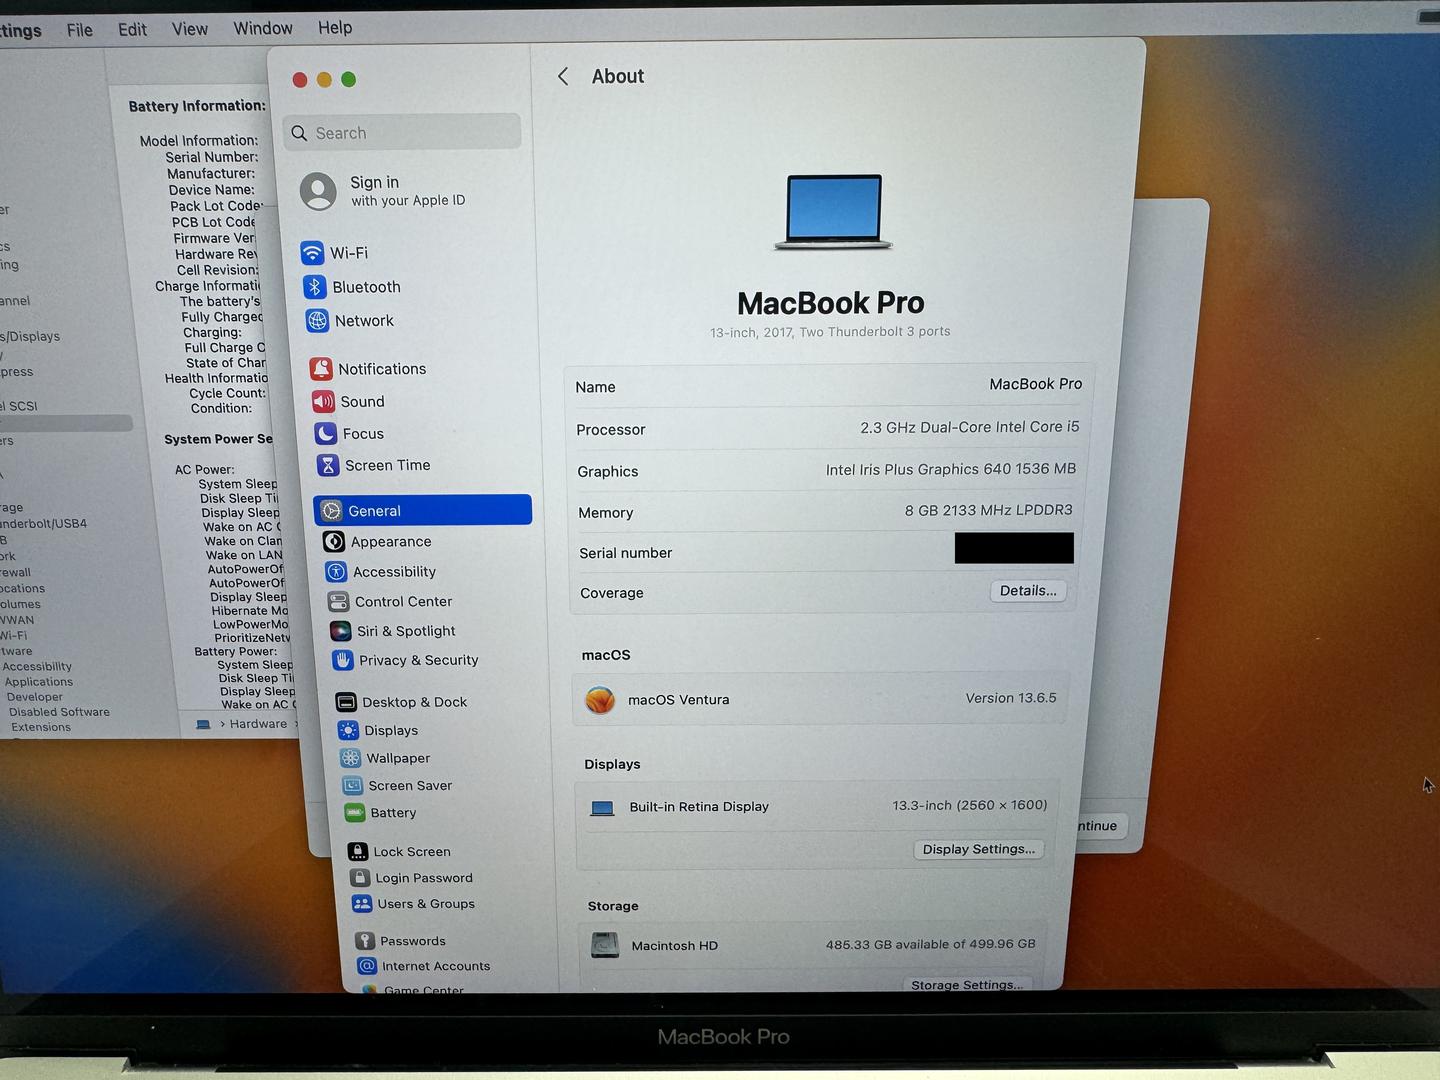The image size is (1440, 1080).
Task: Select Disabled Software in System Information sidebar
Action: pos(59,712)
